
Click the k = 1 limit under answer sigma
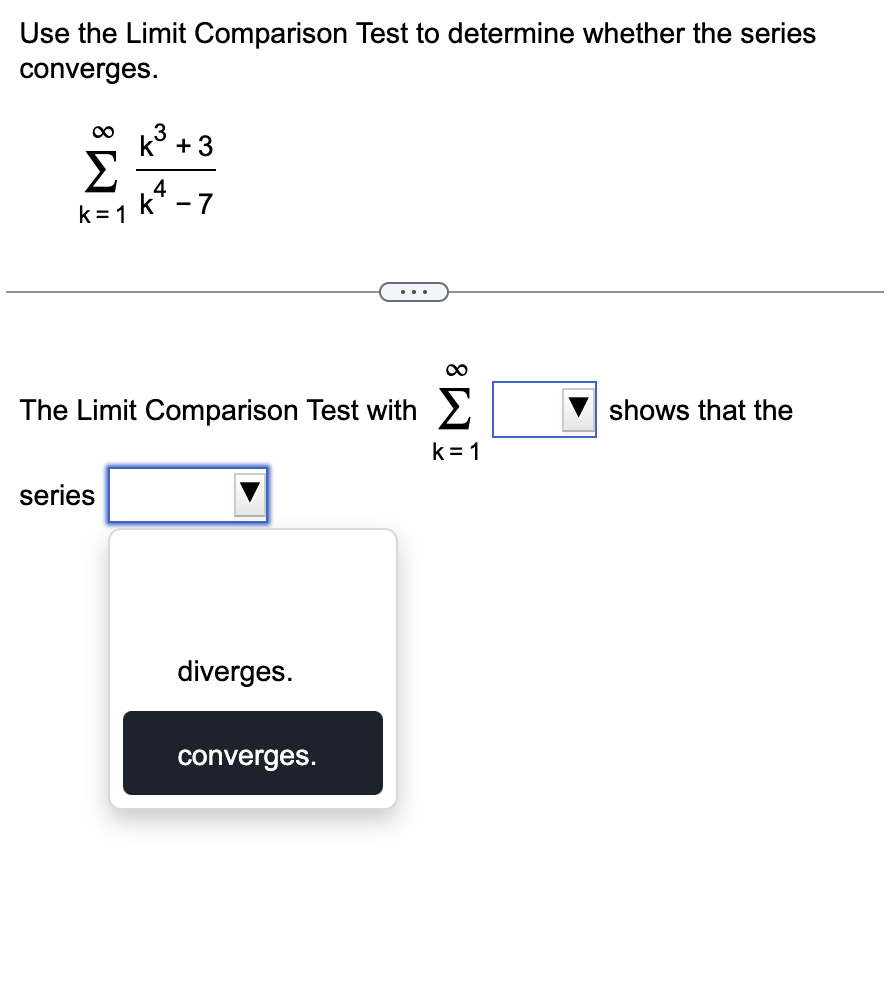[456, 452]
